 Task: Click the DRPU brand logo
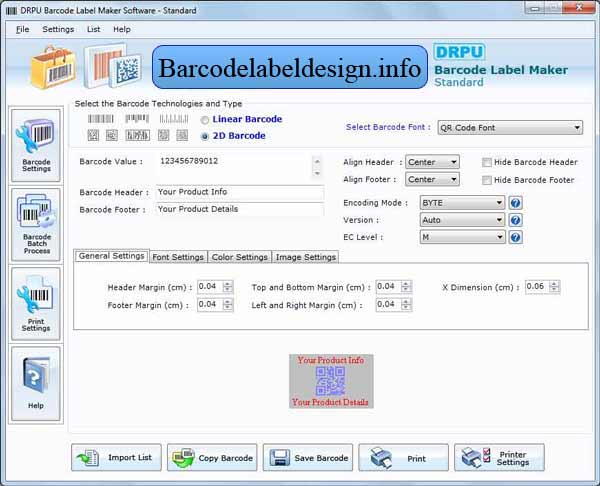(459, 52)
